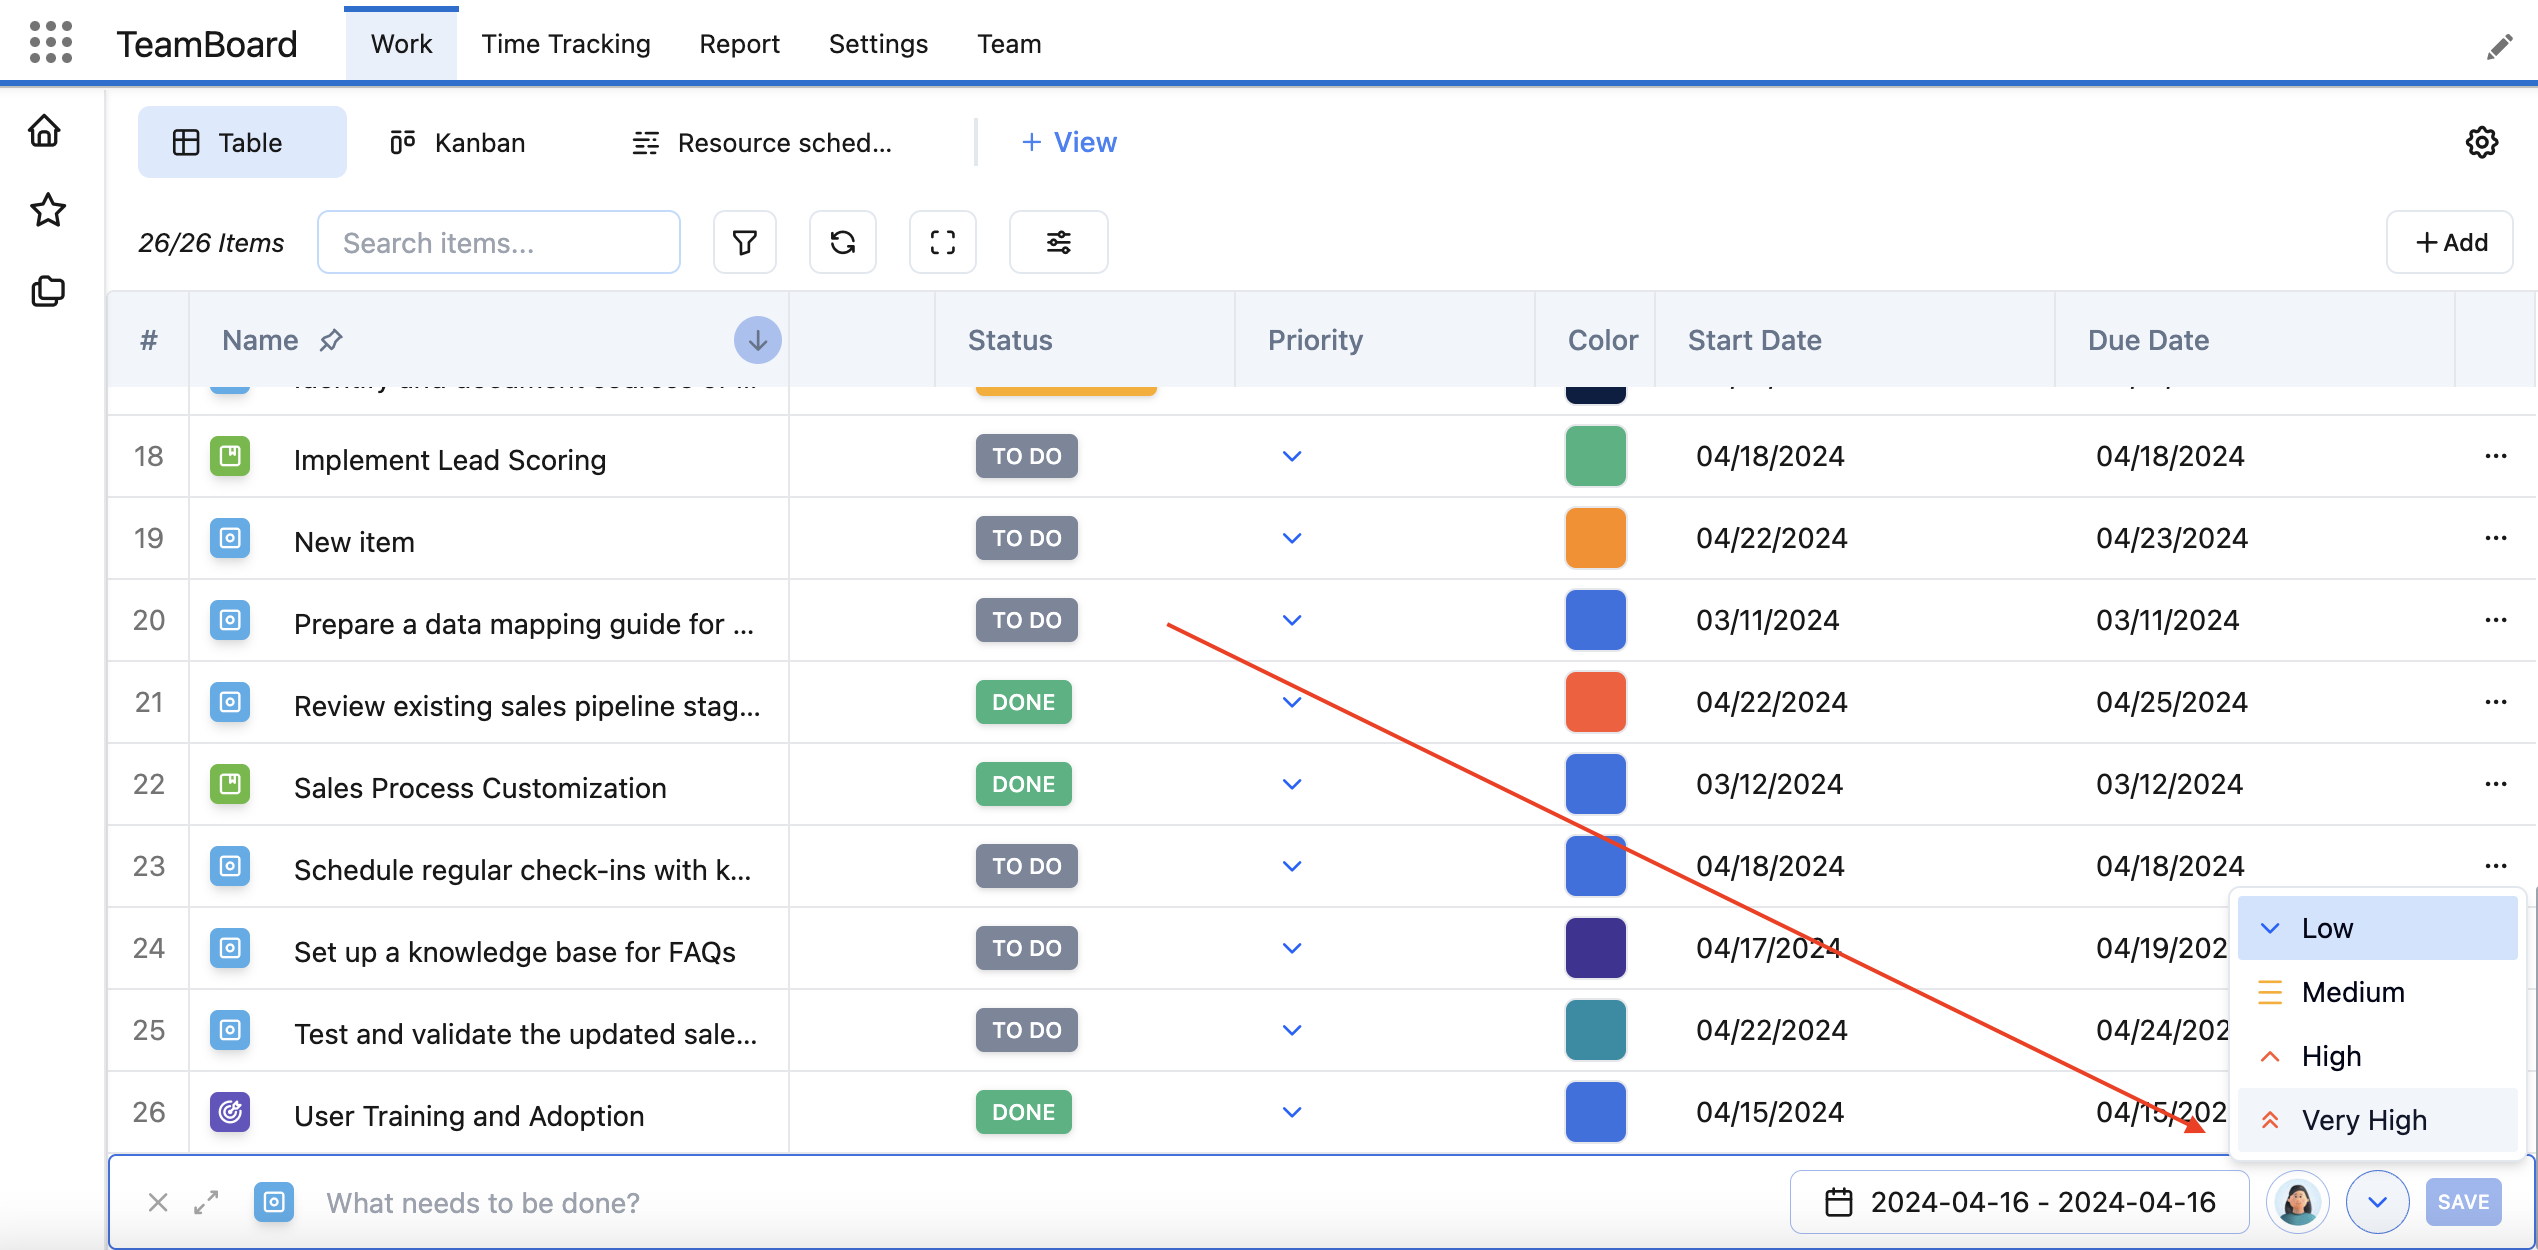Switch to the Kanban view tab
Image resolution: width=2538 pixels, height=1250 pixels.
[458, 142]
